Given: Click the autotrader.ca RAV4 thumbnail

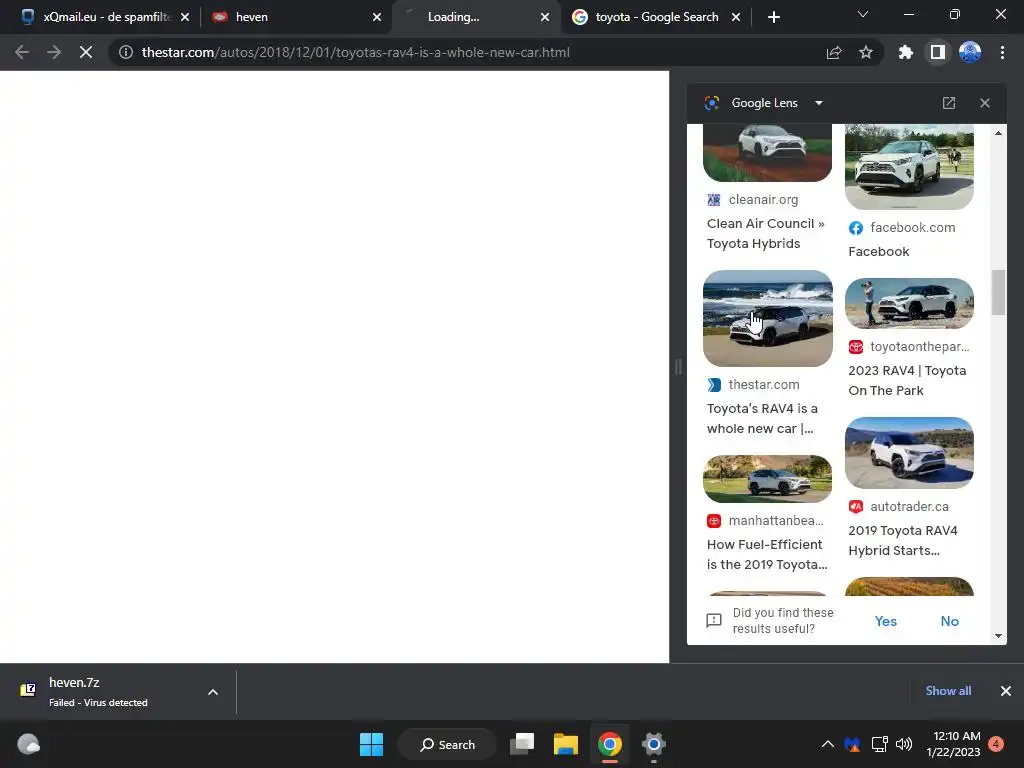Looking at the screenshot, I should pos(909,453).
